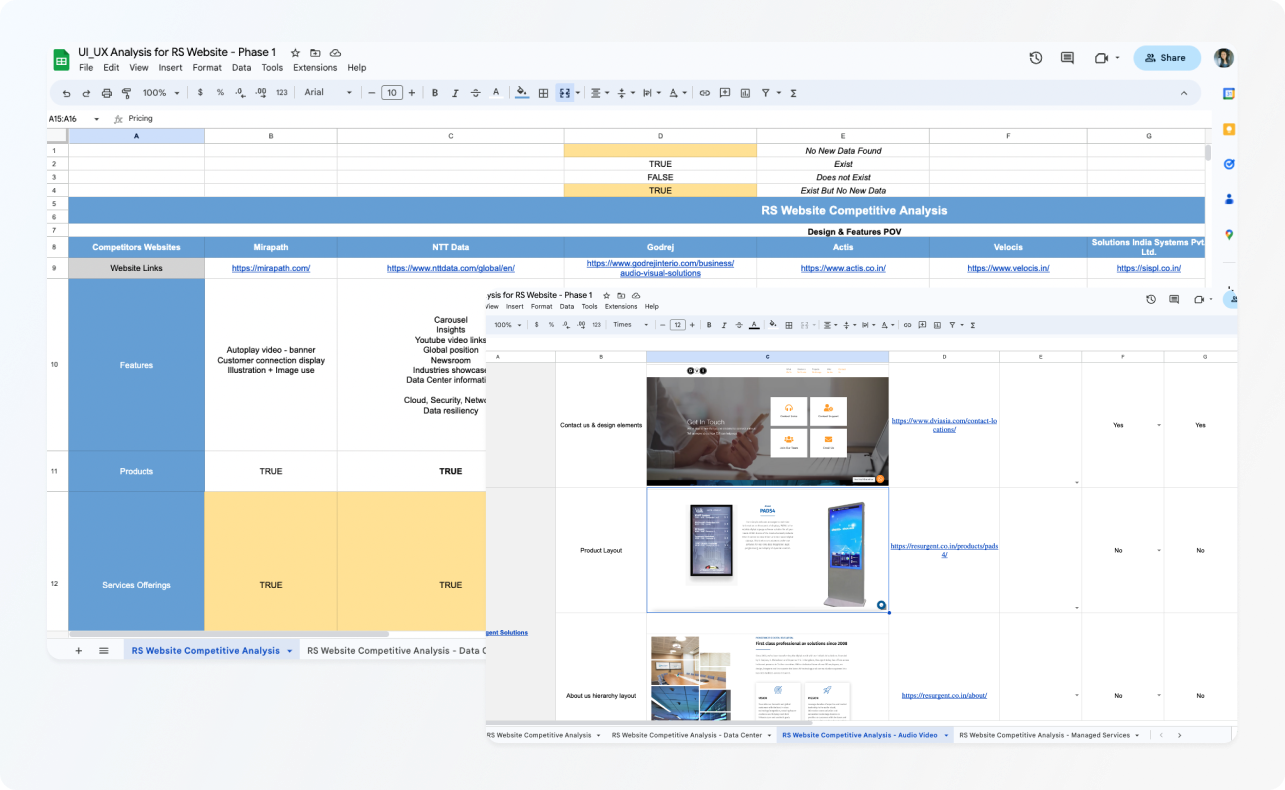
Task: Click the dviasia contact page thumbnail
Action: [x=767, y=425]
